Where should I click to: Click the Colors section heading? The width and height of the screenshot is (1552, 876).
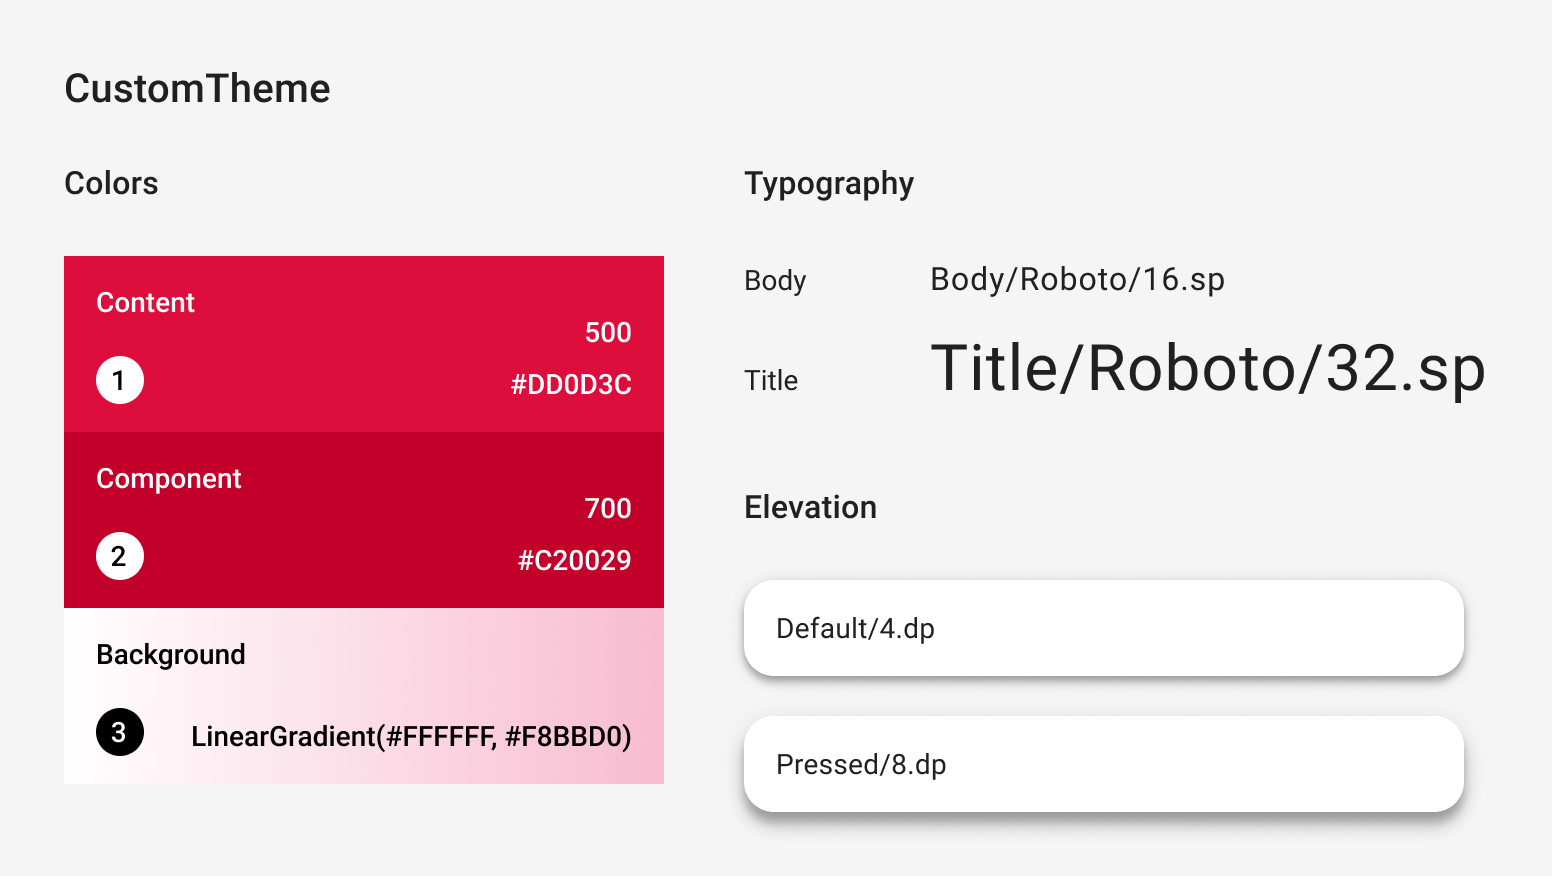pos(111,183)
